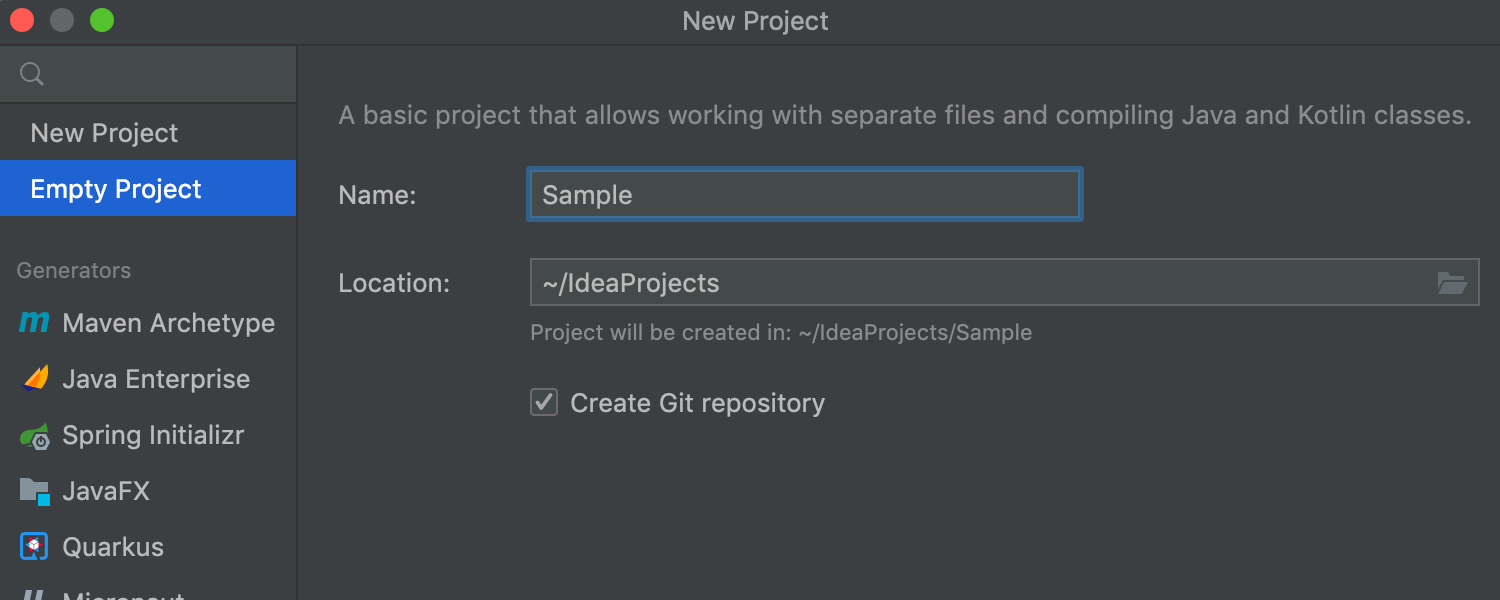Click the Java Enterprise icon
This screenshot has height=600, width=1500.
35,379
